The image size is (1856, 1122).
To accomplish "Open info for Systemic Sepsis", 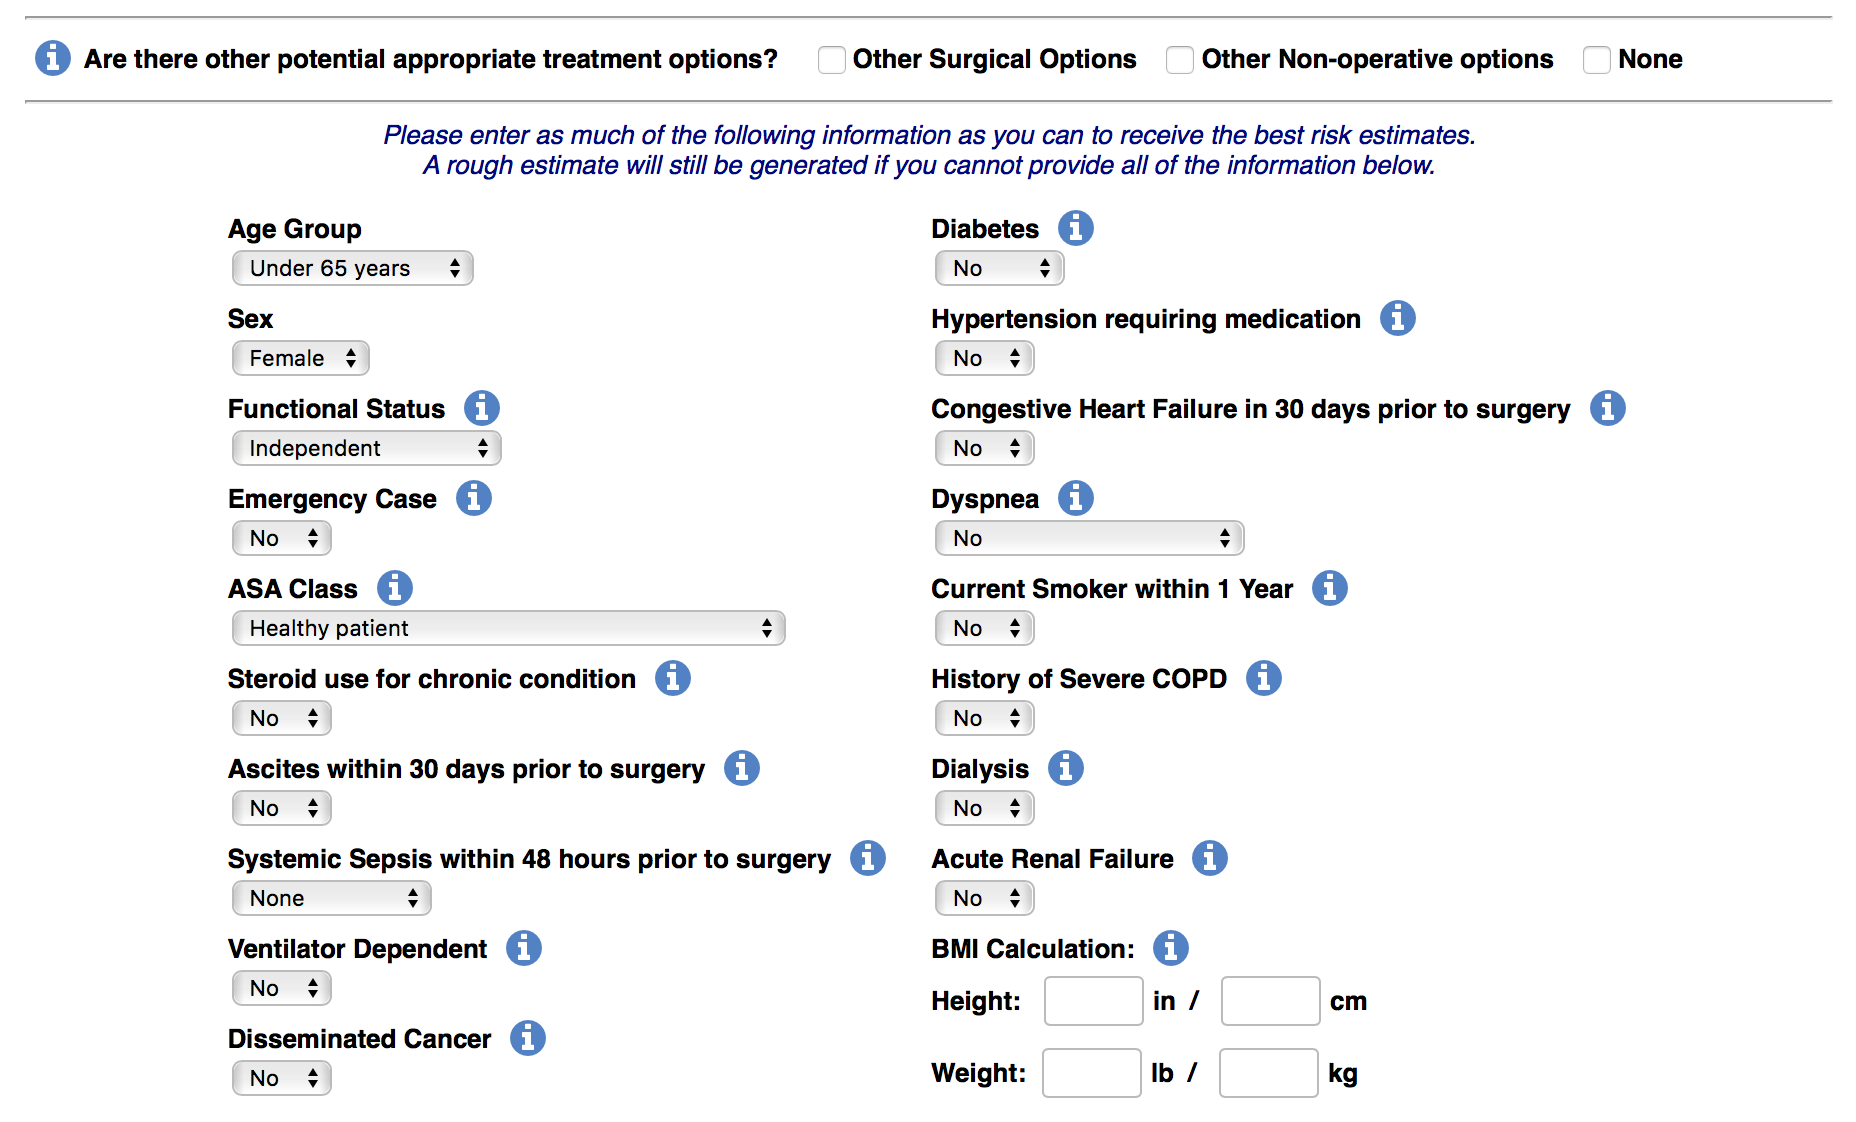I will (x=868, y=858).
